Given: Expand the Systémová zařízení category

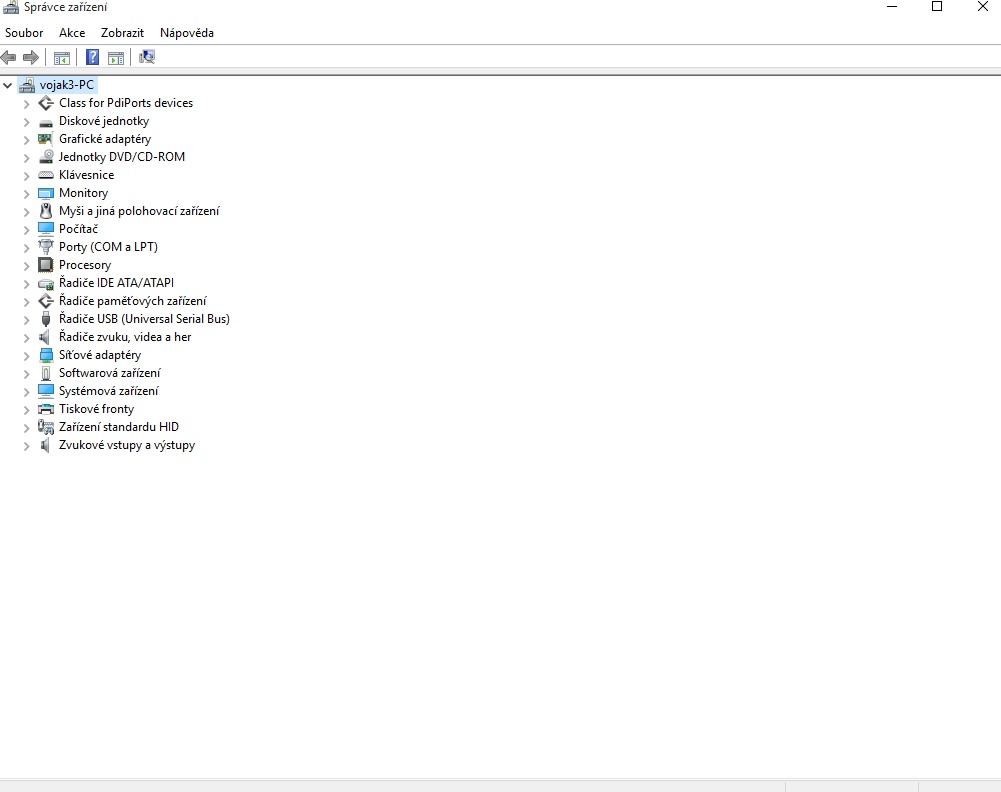Looking at the screenshot, I should [x=27, y=391].
